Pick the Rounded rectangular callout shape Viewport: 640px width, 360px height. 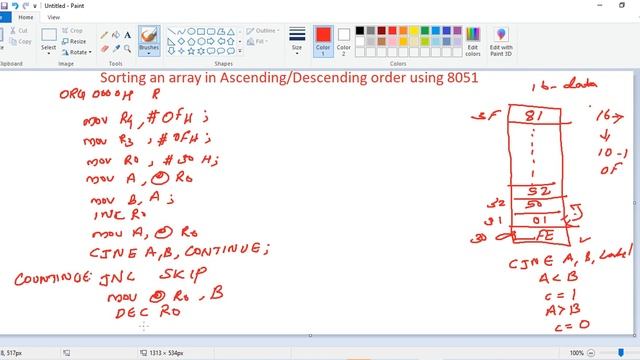click(211, 51)
